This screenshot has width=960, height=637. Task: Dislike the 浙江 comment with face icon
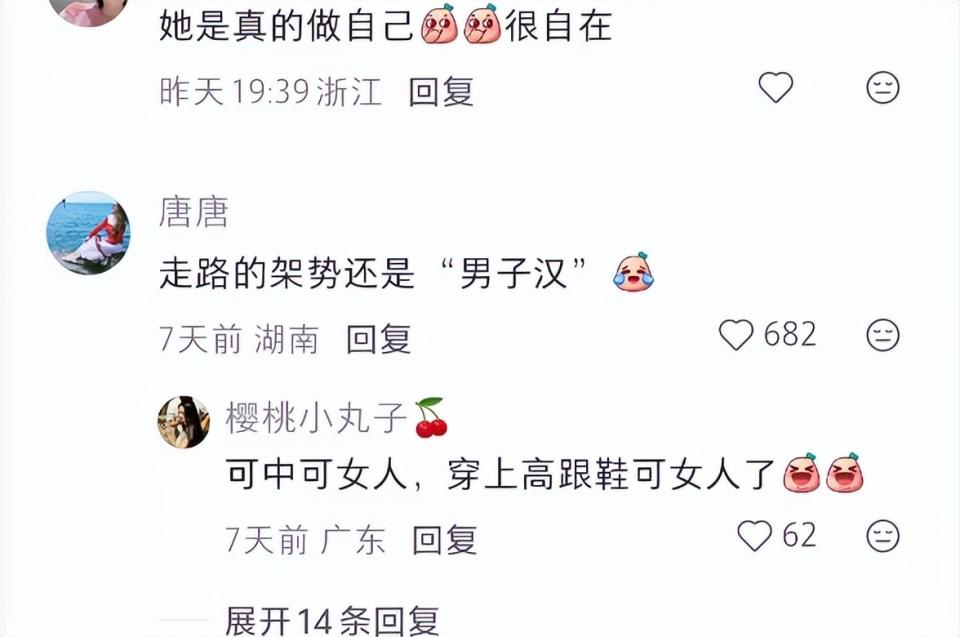pyautogui.click(x=883, y=87)
